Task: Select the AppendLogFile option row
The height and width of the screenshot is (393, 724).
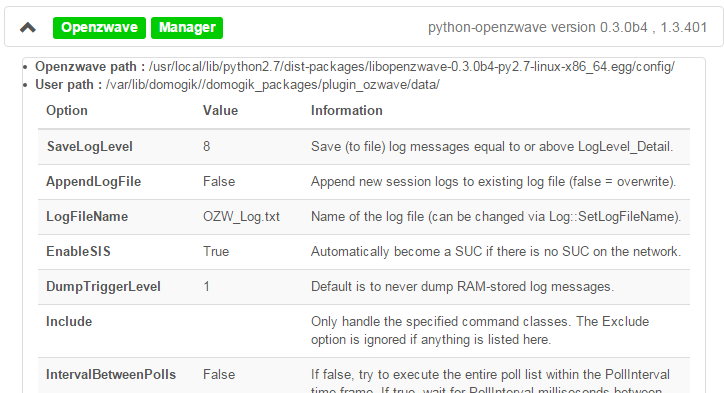Action: (364, 182)
